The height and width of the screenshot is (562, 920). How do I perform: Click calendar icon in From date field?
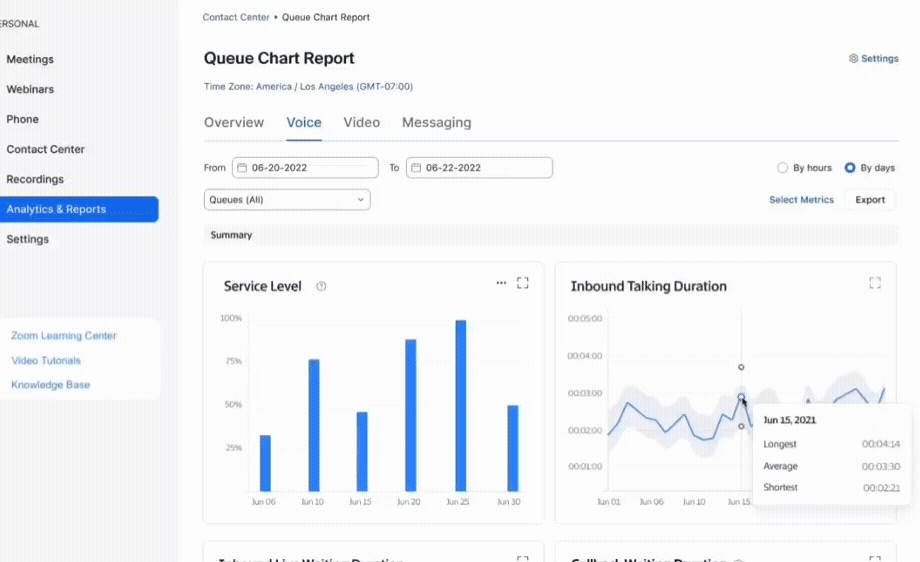tap(242, 168)
